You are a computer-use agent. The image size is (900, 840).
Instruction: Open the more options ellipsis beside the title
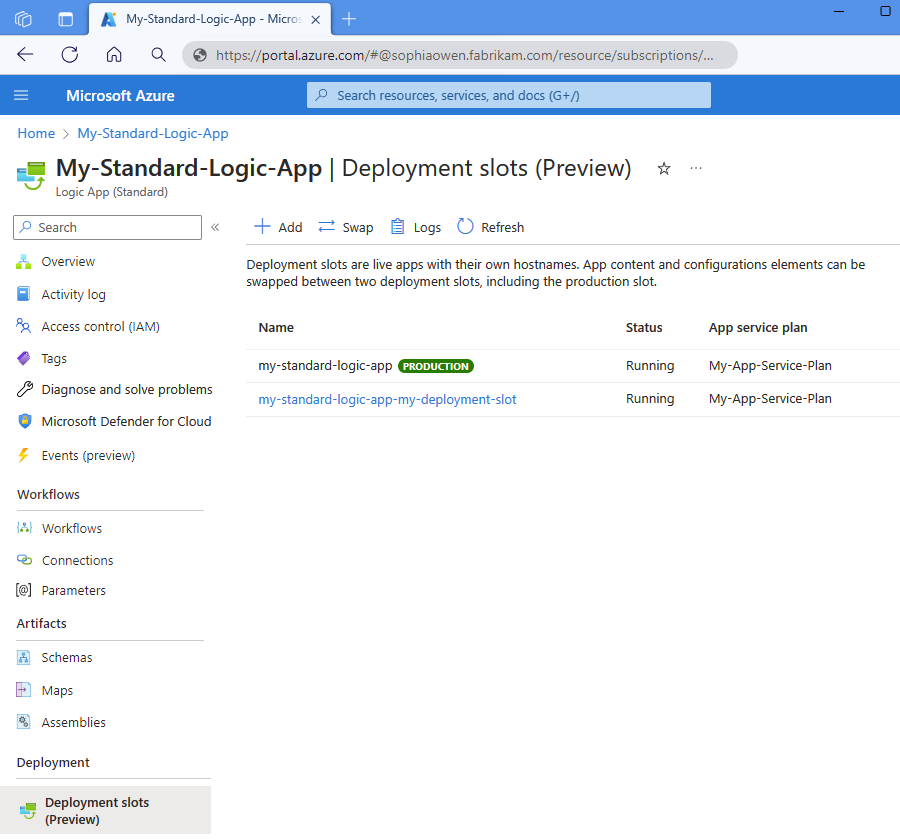coord(696,168)
